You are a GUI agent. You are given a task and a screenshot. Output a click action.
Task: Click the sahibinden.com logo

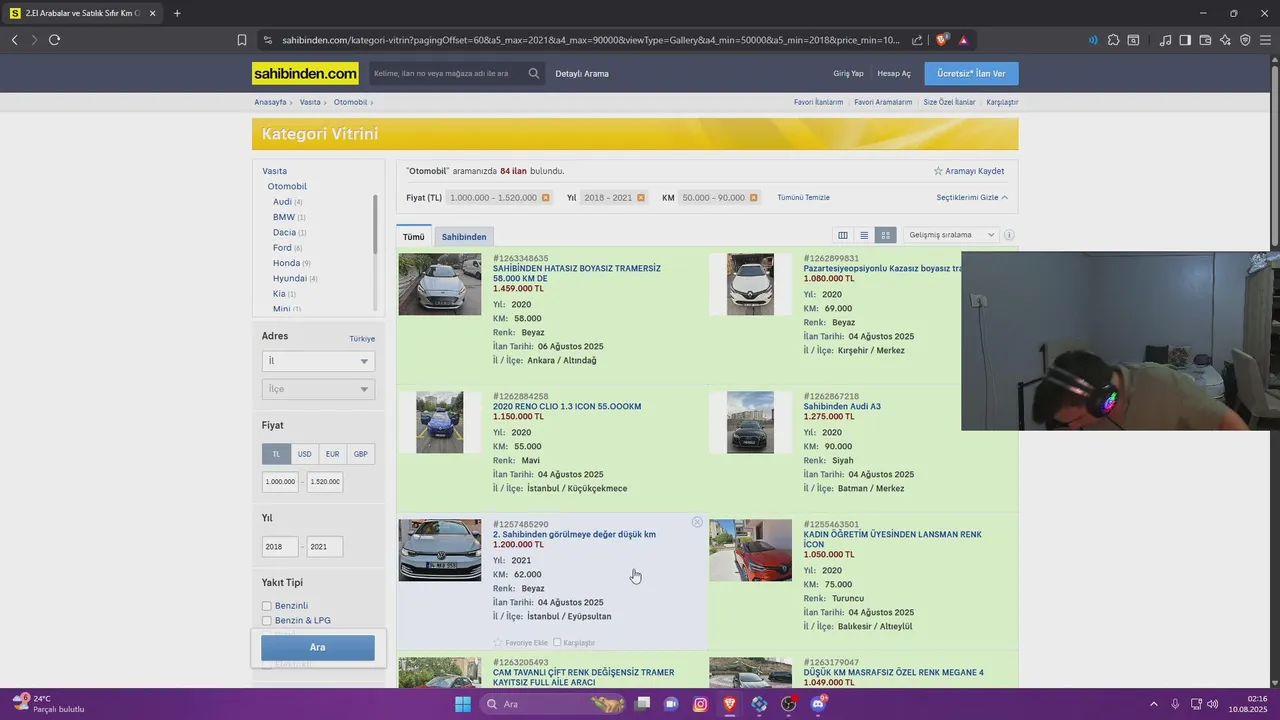(x=305, y=74)
